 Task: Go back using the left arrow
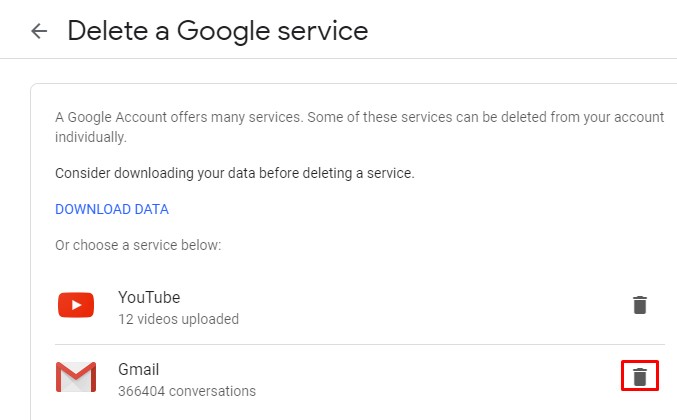[x=39, y=31]
